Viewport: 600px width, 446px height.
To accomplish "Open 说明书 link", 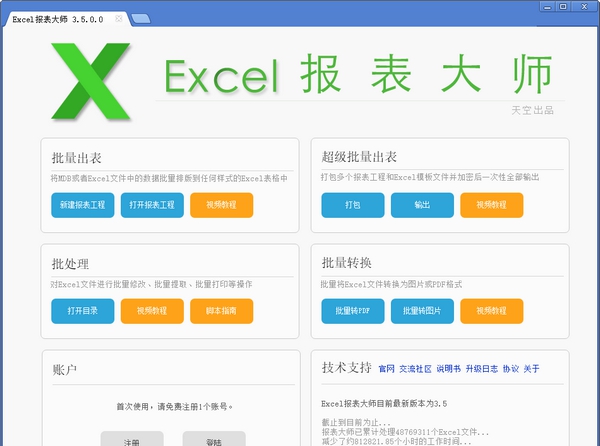I will [448, 369].
